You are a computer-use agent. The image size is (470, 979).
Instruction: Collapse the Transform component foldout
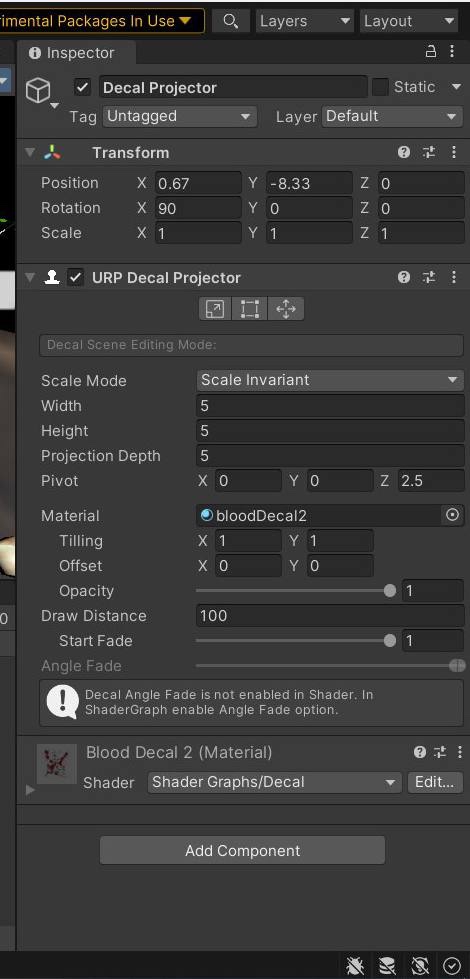pyautogui.click(x=29, y=152)
